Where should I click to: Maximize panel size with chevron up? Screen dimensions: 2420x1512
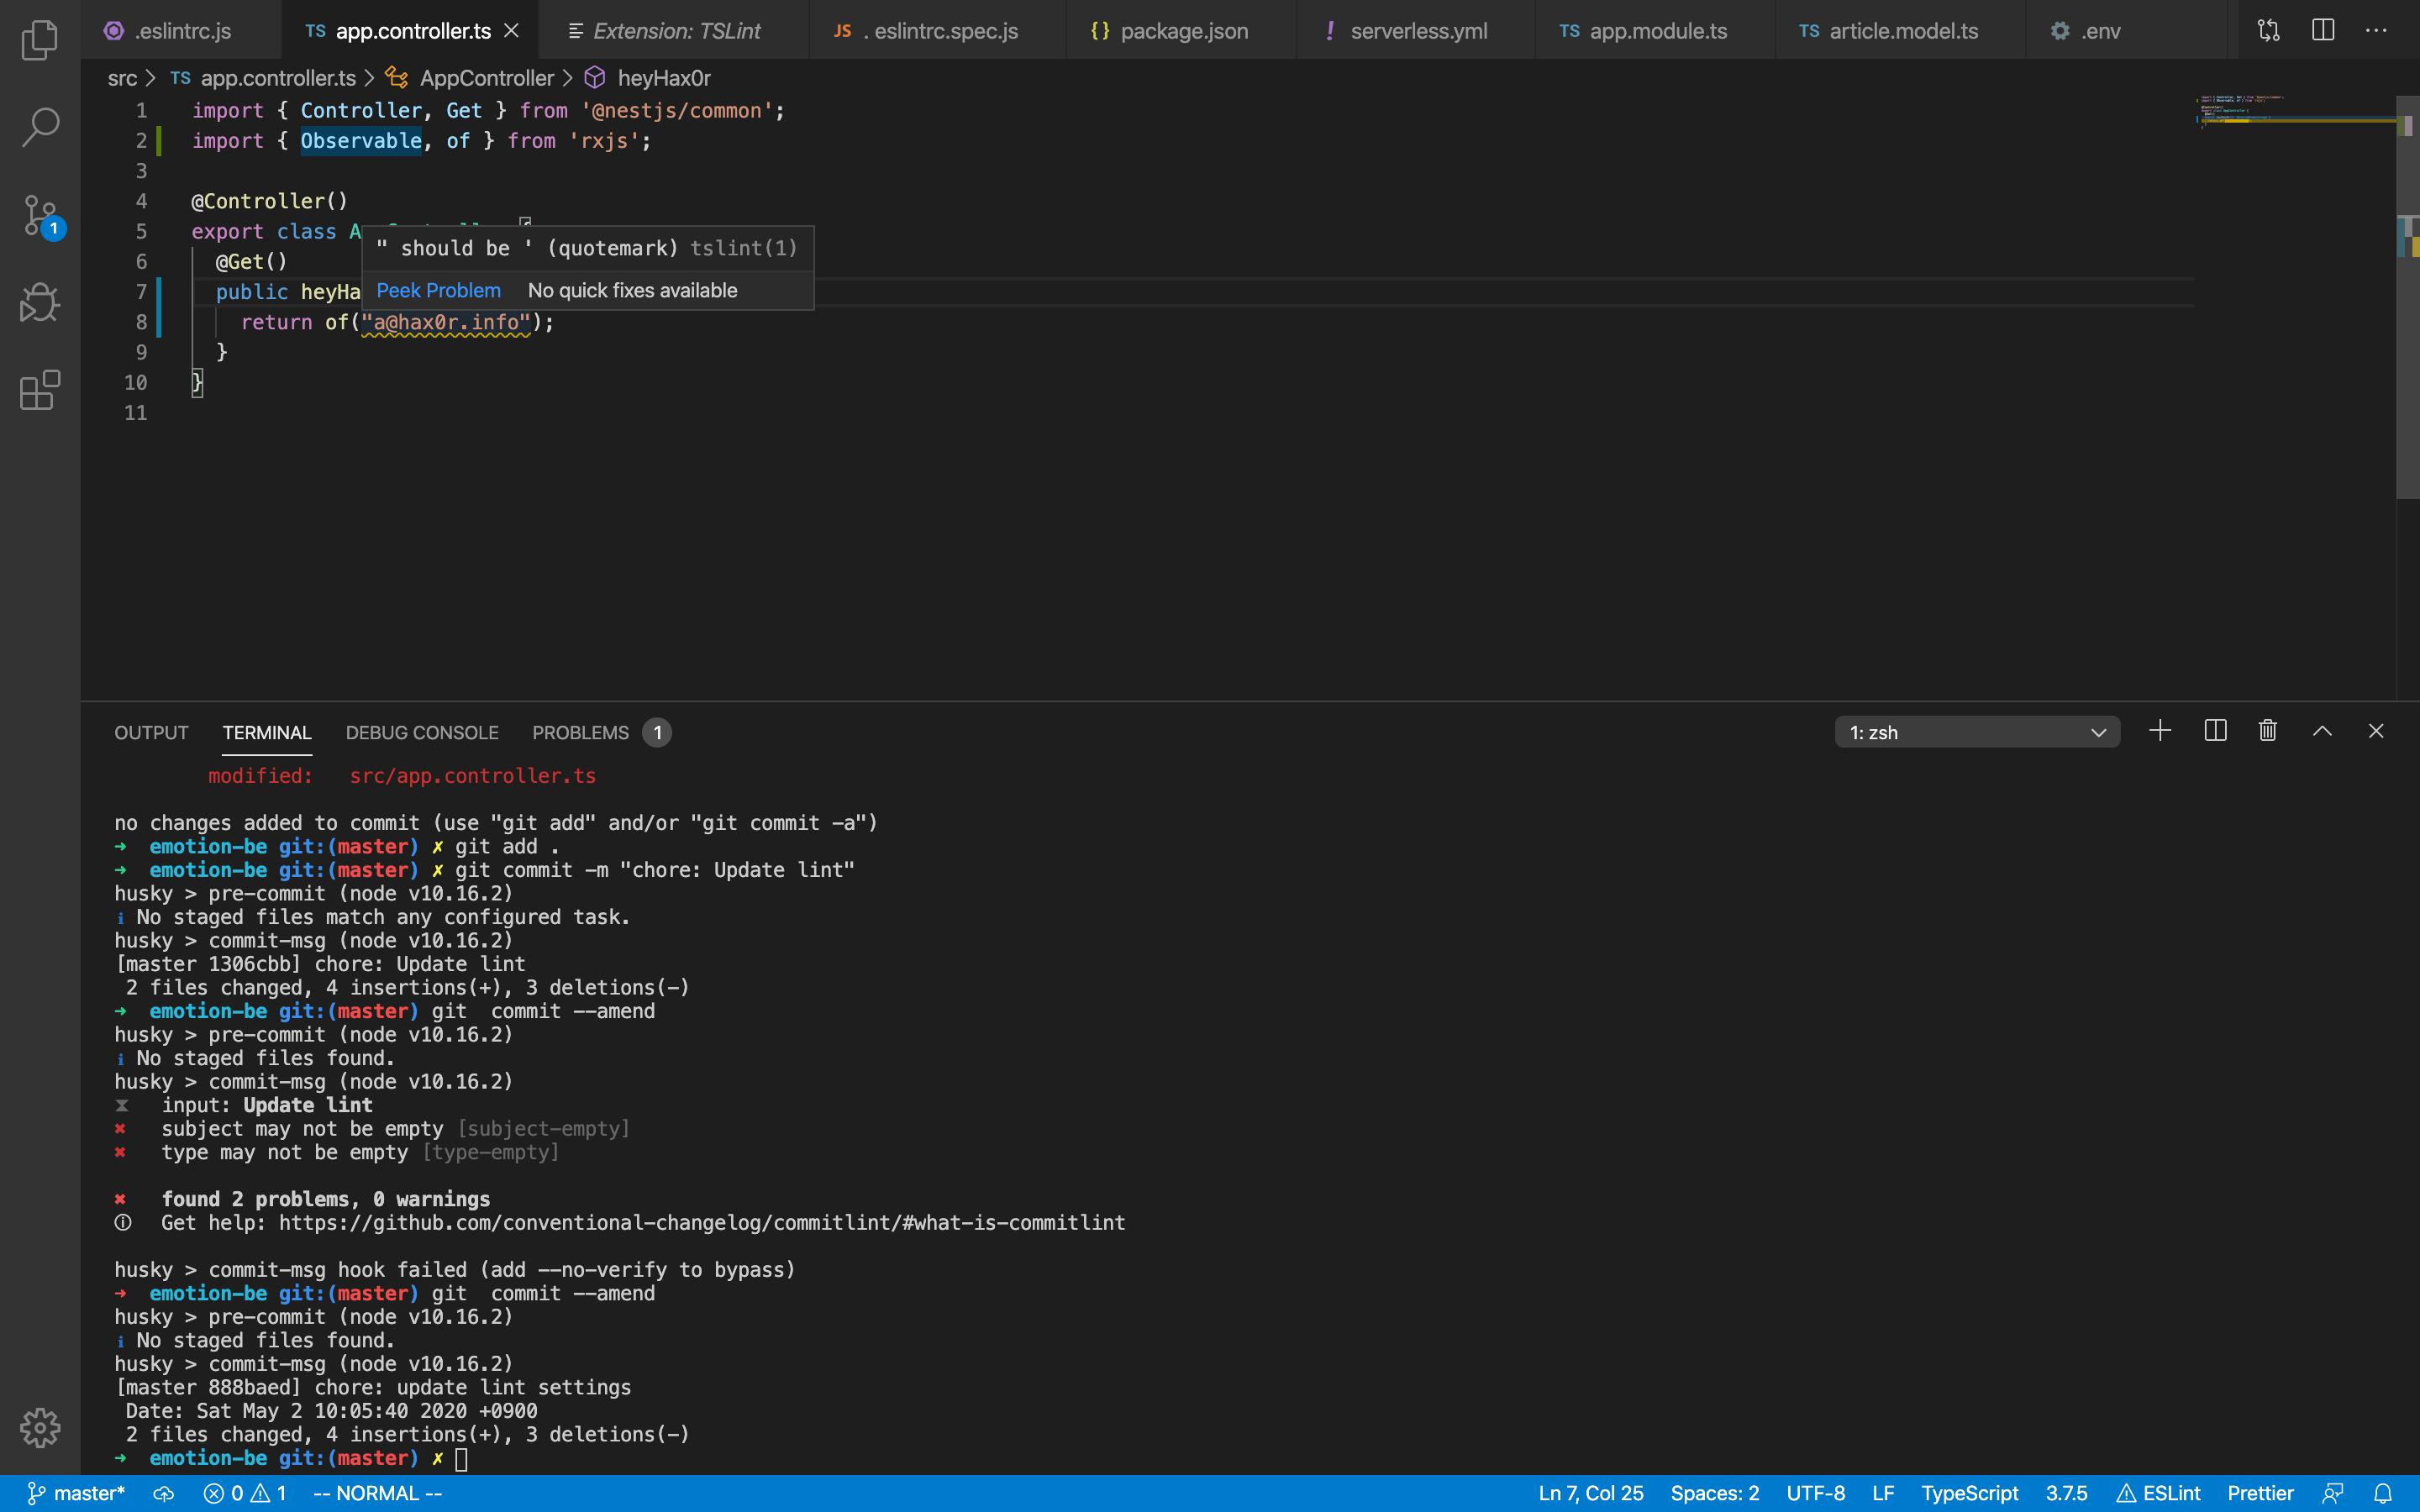2322,731
